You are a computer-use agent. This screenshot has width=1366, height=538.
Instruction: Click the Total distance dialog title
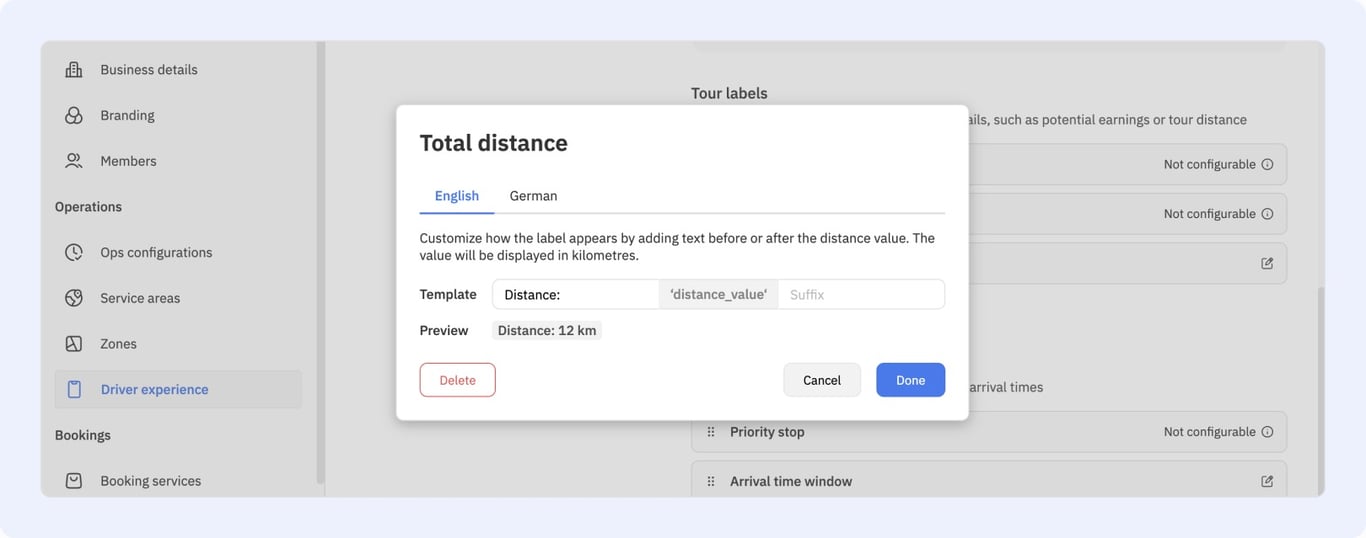(x=494, y=143)
